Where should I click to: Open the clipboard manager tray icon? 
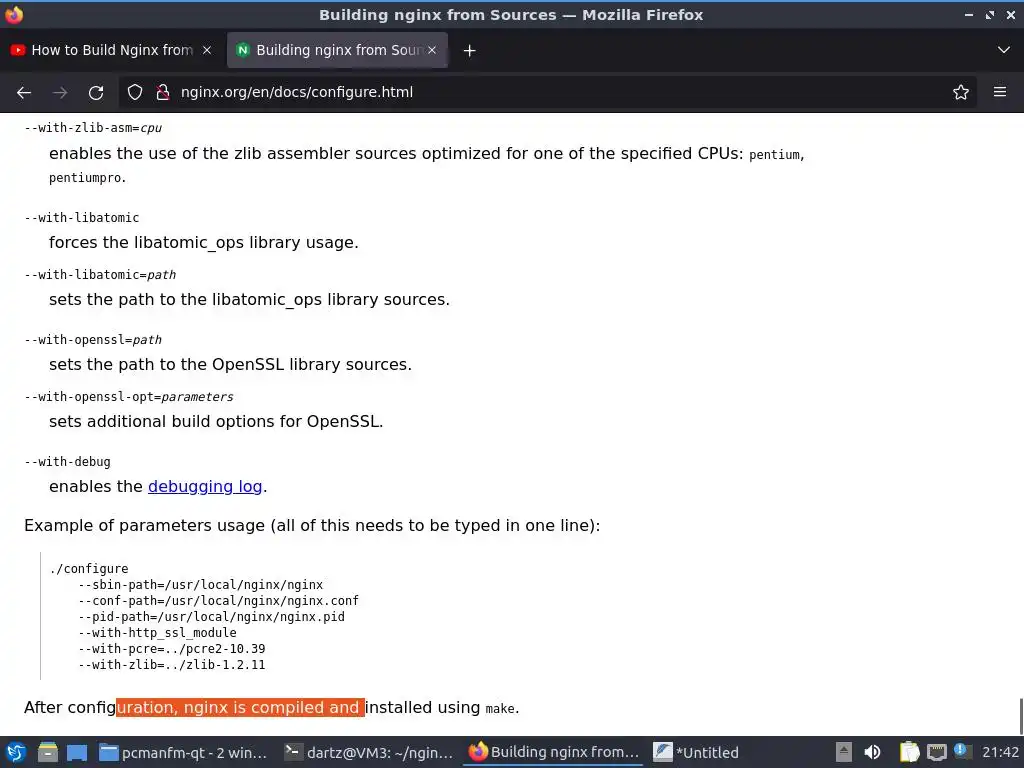[908, 752]
